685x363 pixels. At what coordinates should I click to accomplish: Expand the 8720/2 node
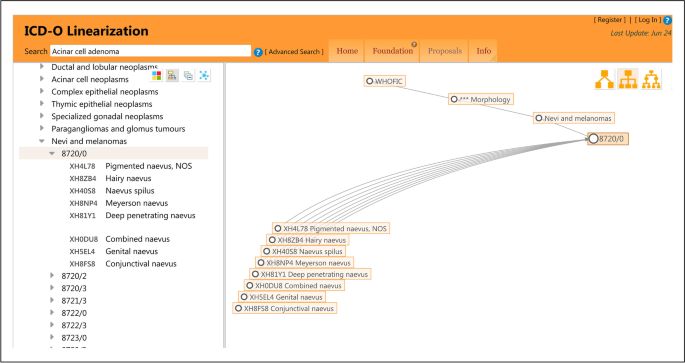[52, 276]
